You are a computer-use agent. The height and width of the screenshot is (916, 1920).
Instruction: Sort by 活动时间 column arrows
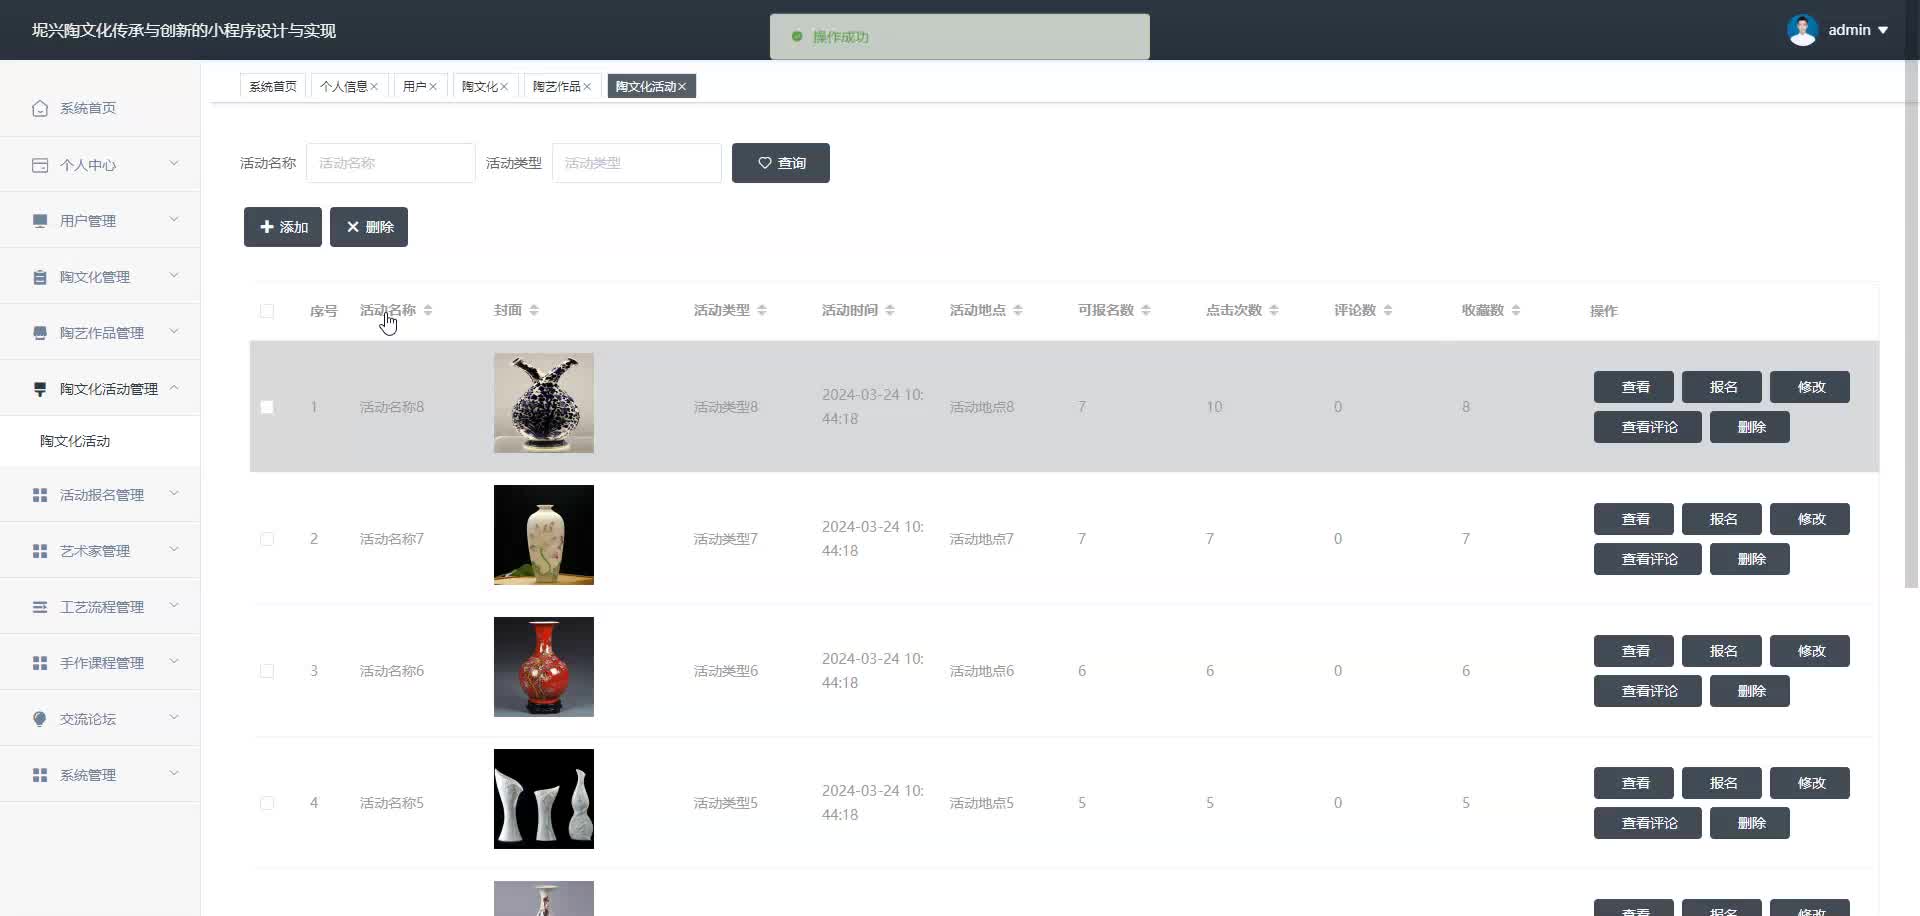890,311
